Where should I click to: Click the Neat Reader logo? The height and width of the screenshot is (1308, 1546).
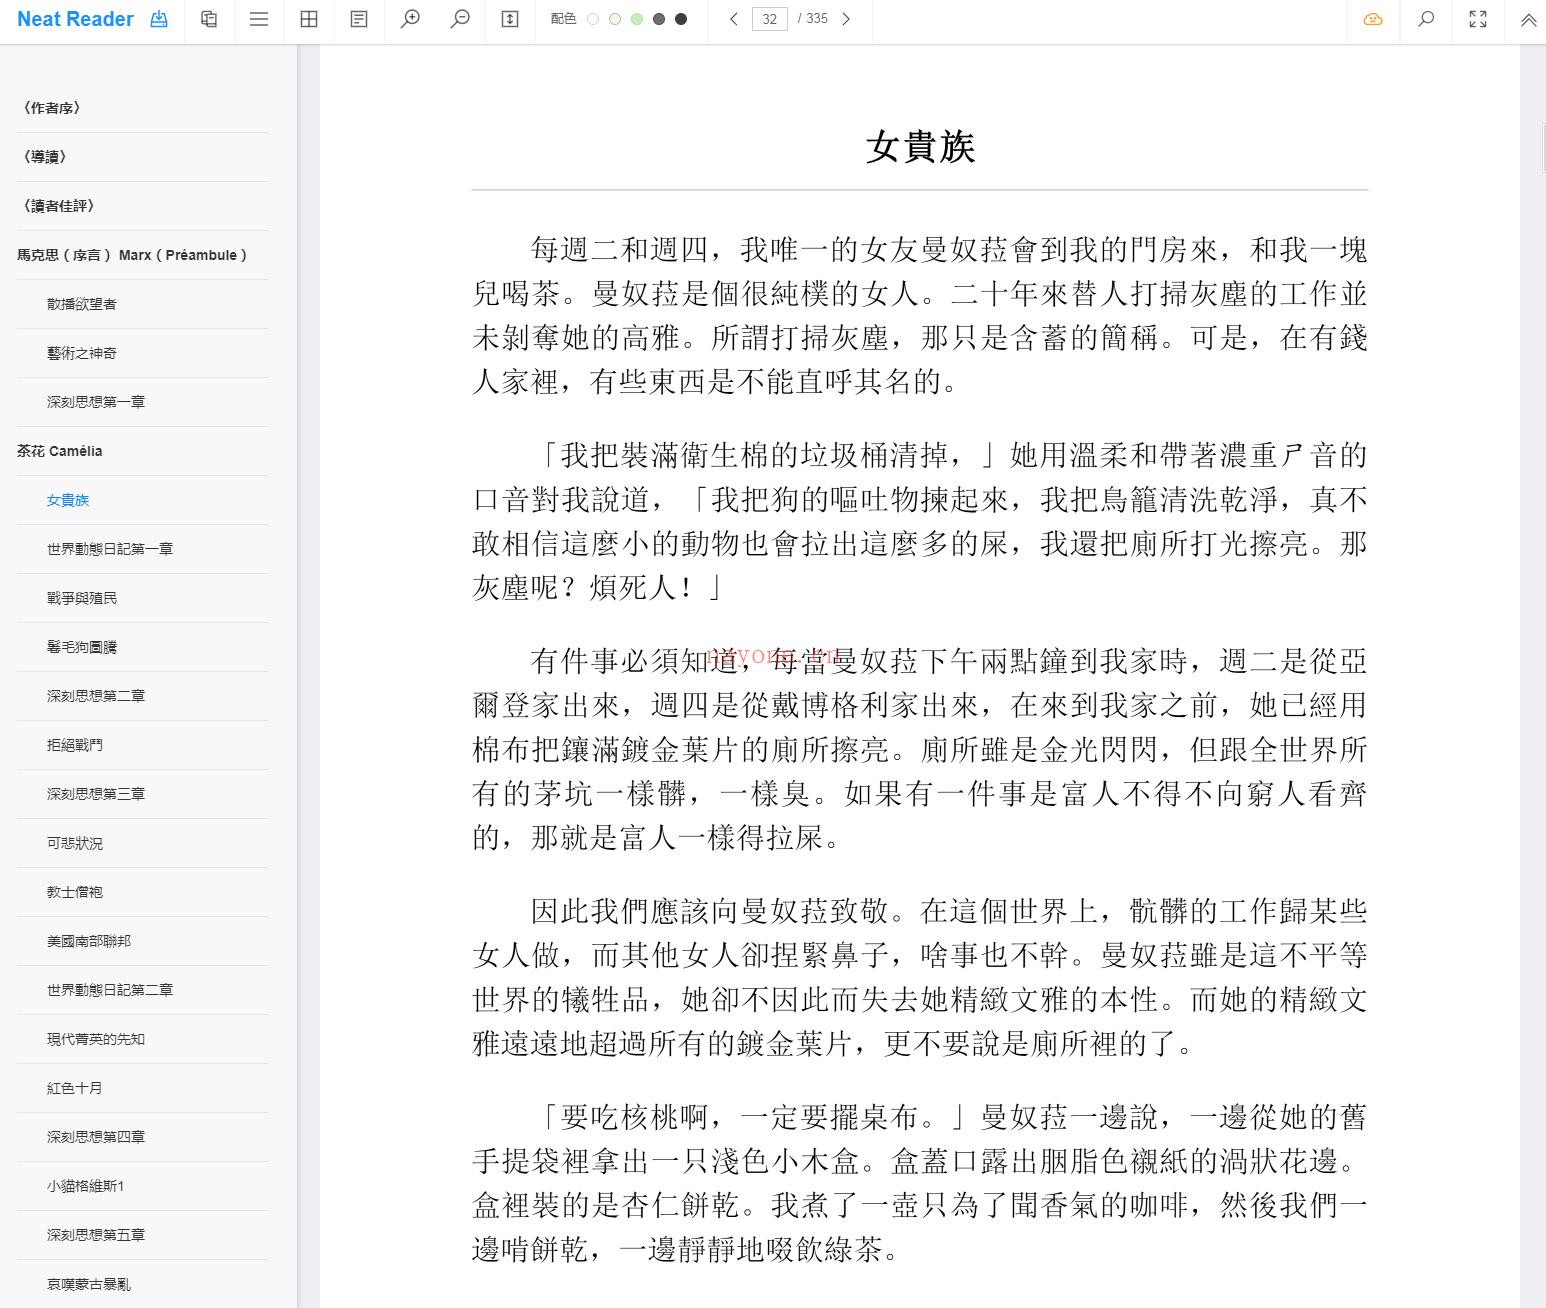(x=75, y=19)
